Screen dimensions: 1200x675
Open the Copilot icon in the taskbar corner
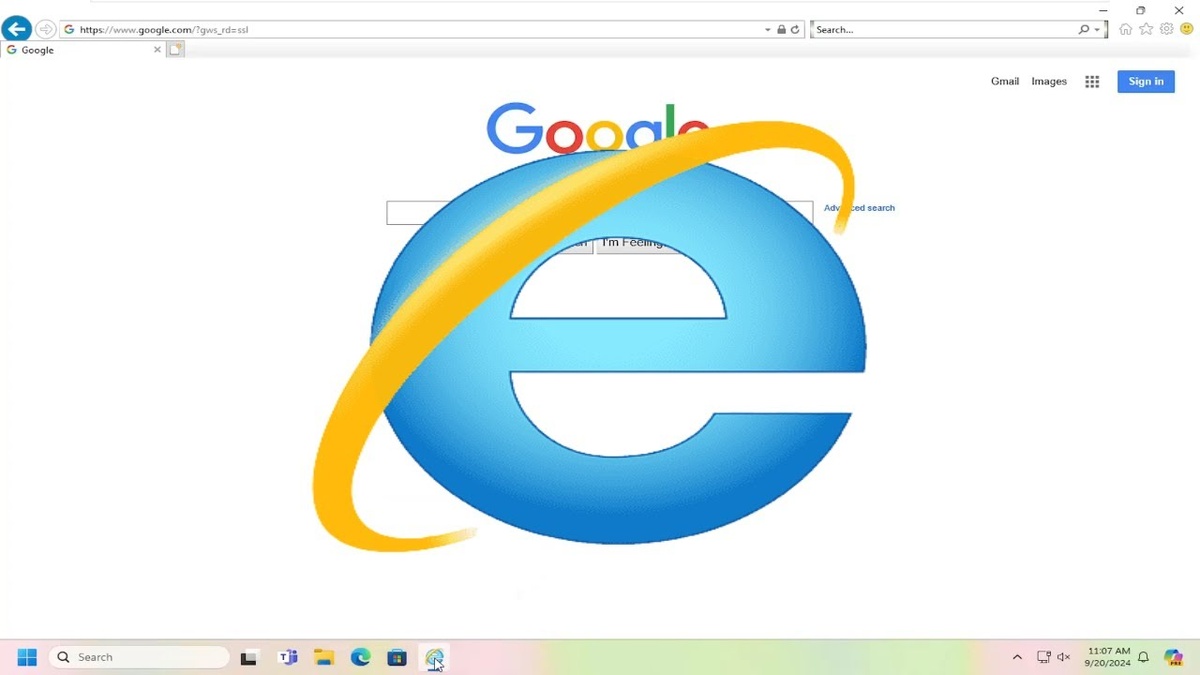pos(1173,657)
